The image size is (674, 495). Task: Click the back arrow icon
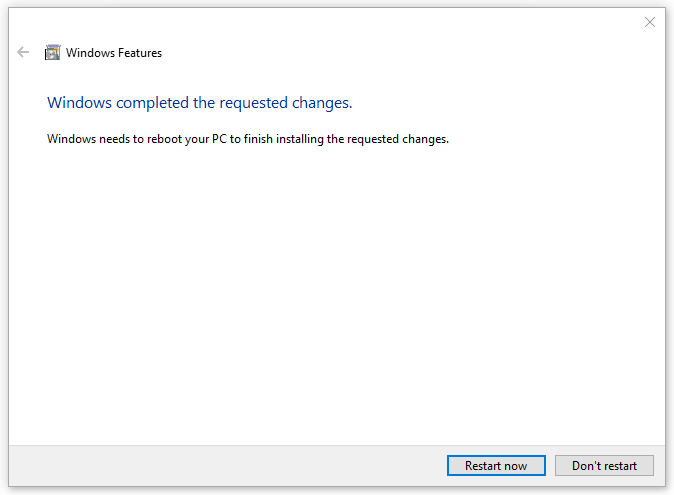[x=23, y=52]
